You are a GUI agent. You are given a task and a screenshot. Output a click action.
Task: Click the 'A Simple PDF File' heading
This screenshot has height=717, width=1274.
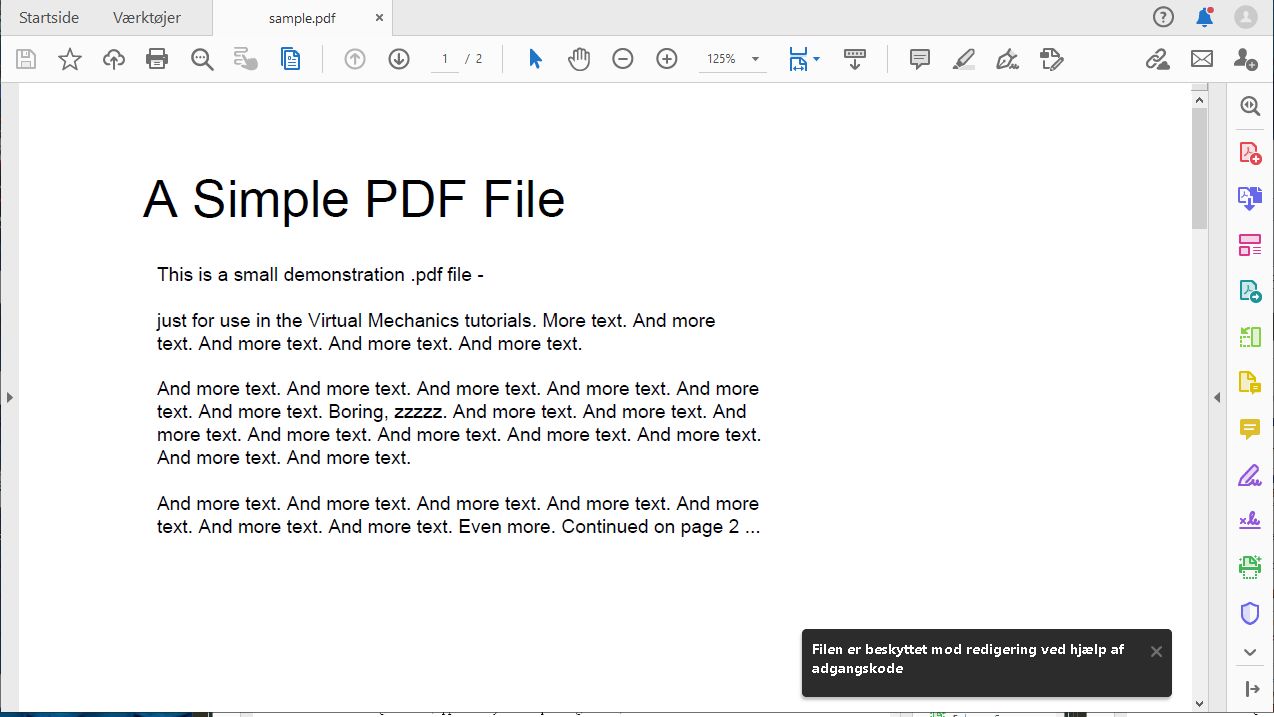click(x=354, y=199)
